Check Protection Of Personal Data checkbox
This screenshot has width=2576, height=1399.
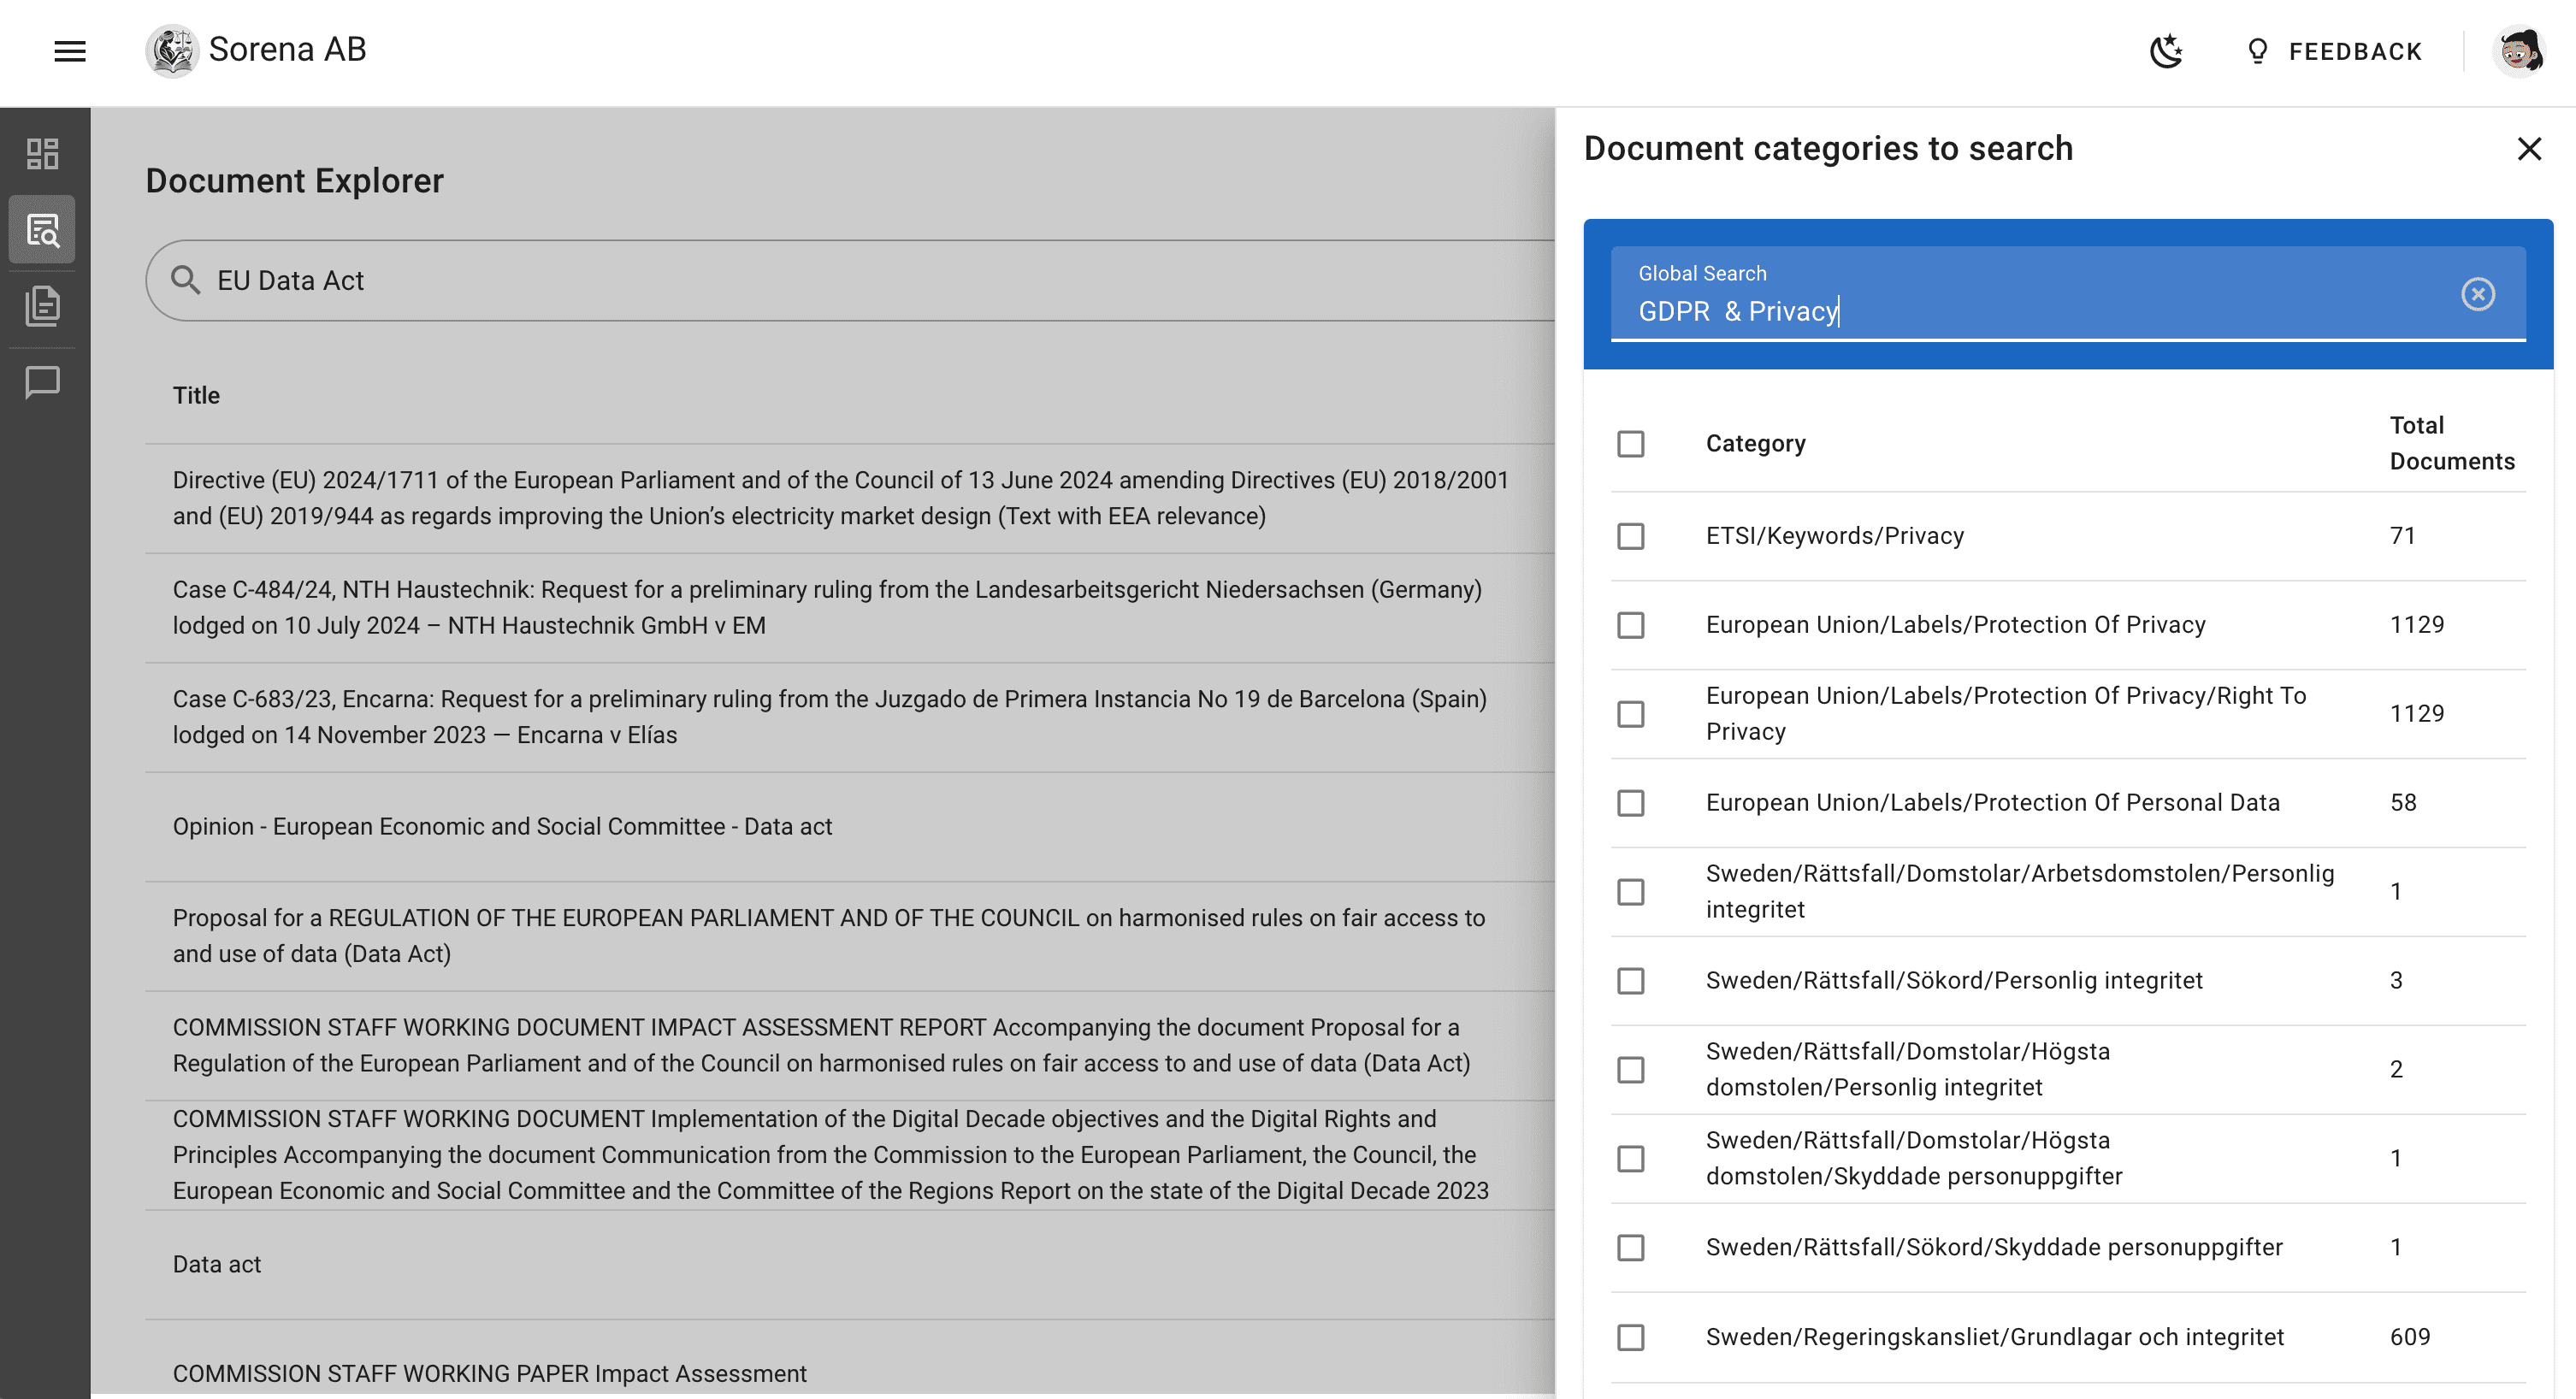pos(1631,803)
